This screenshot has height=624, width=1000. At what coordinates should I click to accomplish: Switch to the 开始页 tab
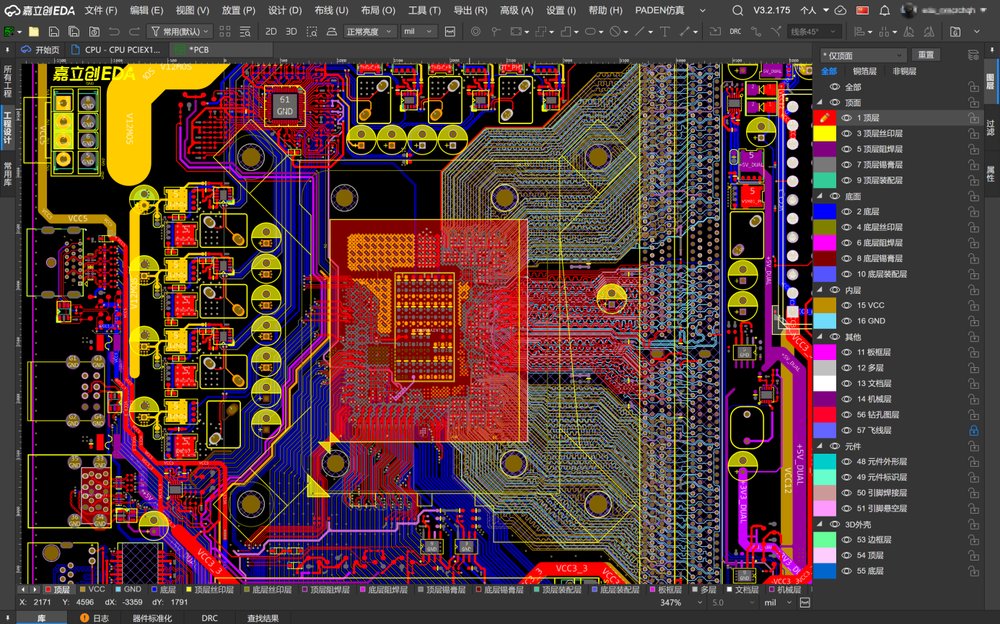pos(40,49)
